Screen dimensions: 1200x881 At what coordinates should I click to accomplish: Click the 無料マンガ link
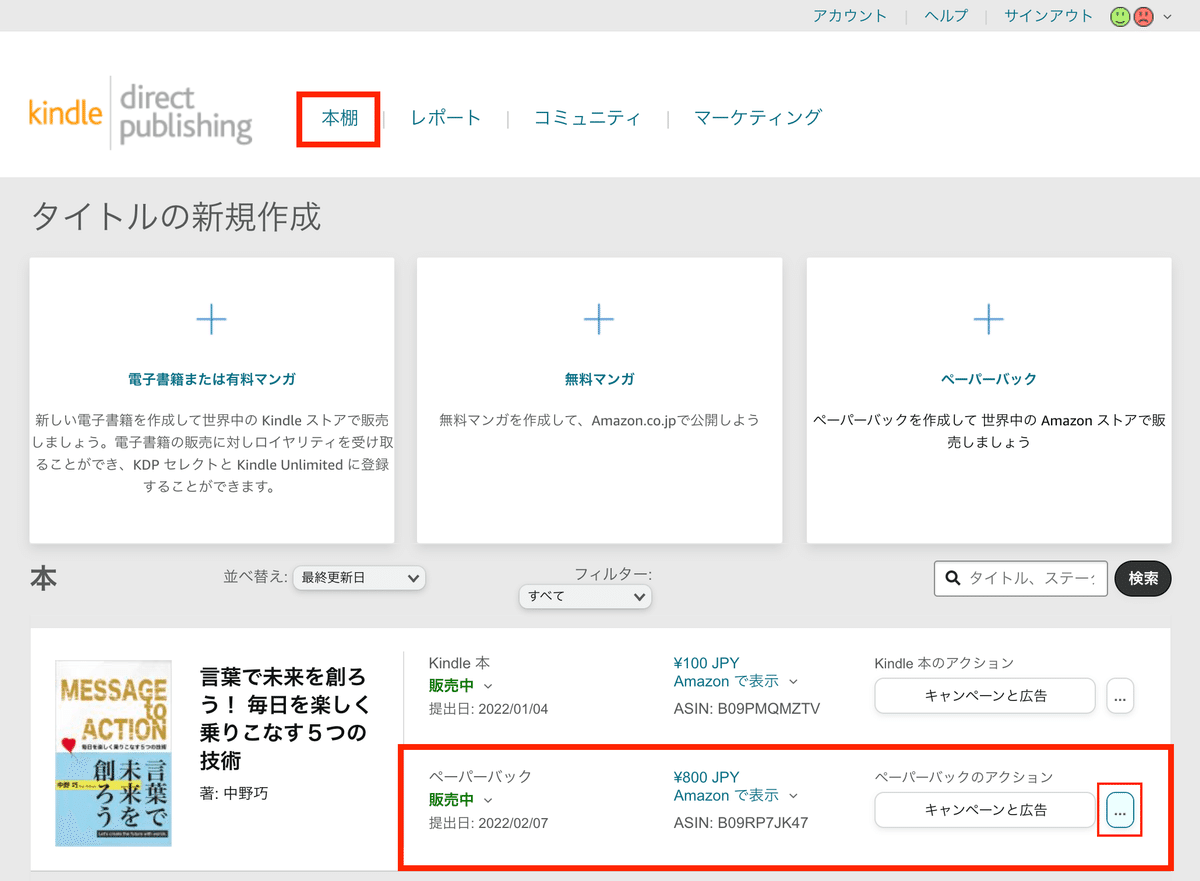pyautogui.click(x=599, y=380)
